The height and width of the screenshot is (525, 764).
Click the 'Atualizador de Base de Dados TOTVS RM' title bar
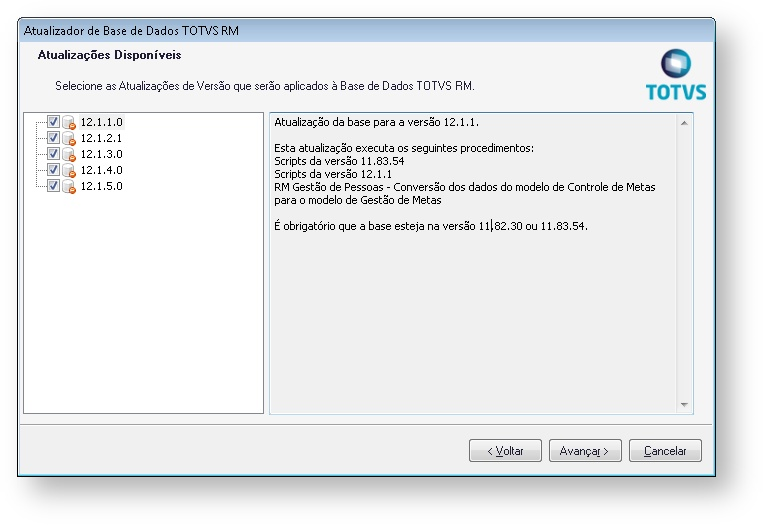click(366, 31)
